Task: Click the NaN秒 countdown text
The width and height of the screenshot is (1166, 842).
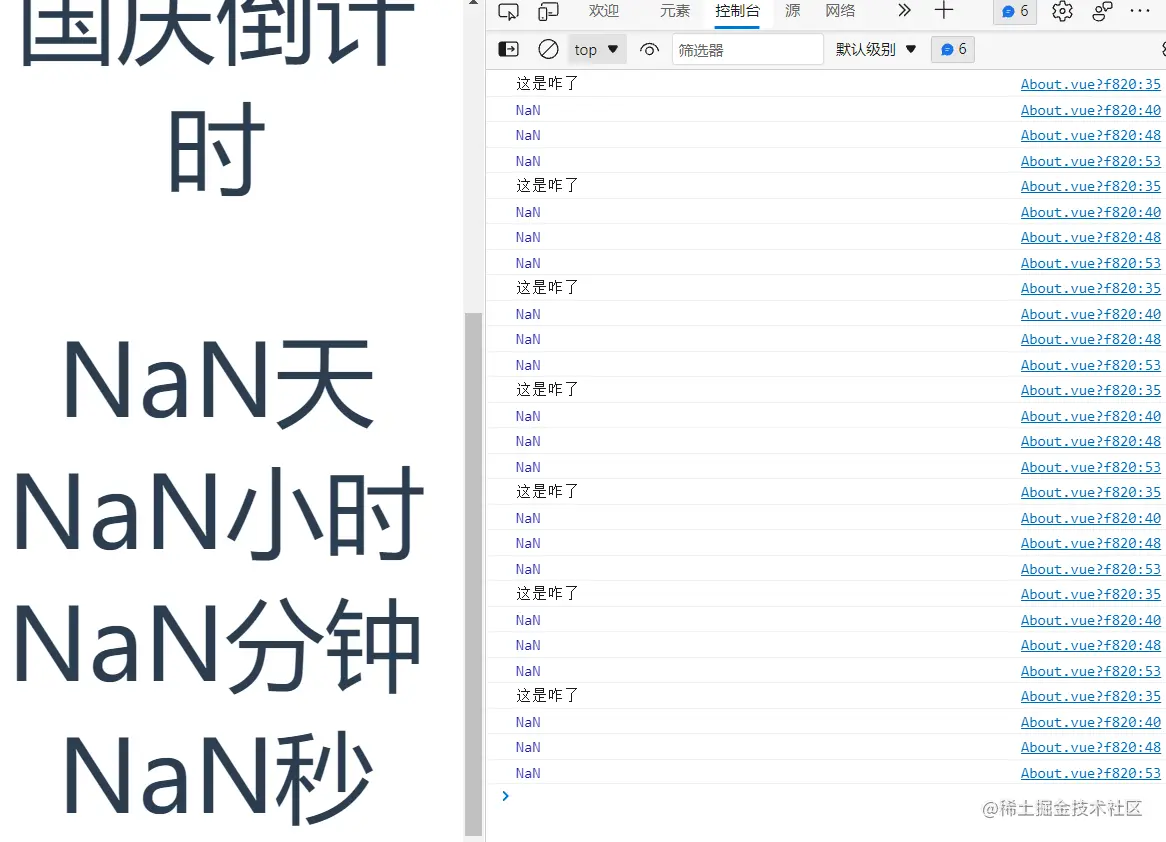Action: (x=218, y=776)
